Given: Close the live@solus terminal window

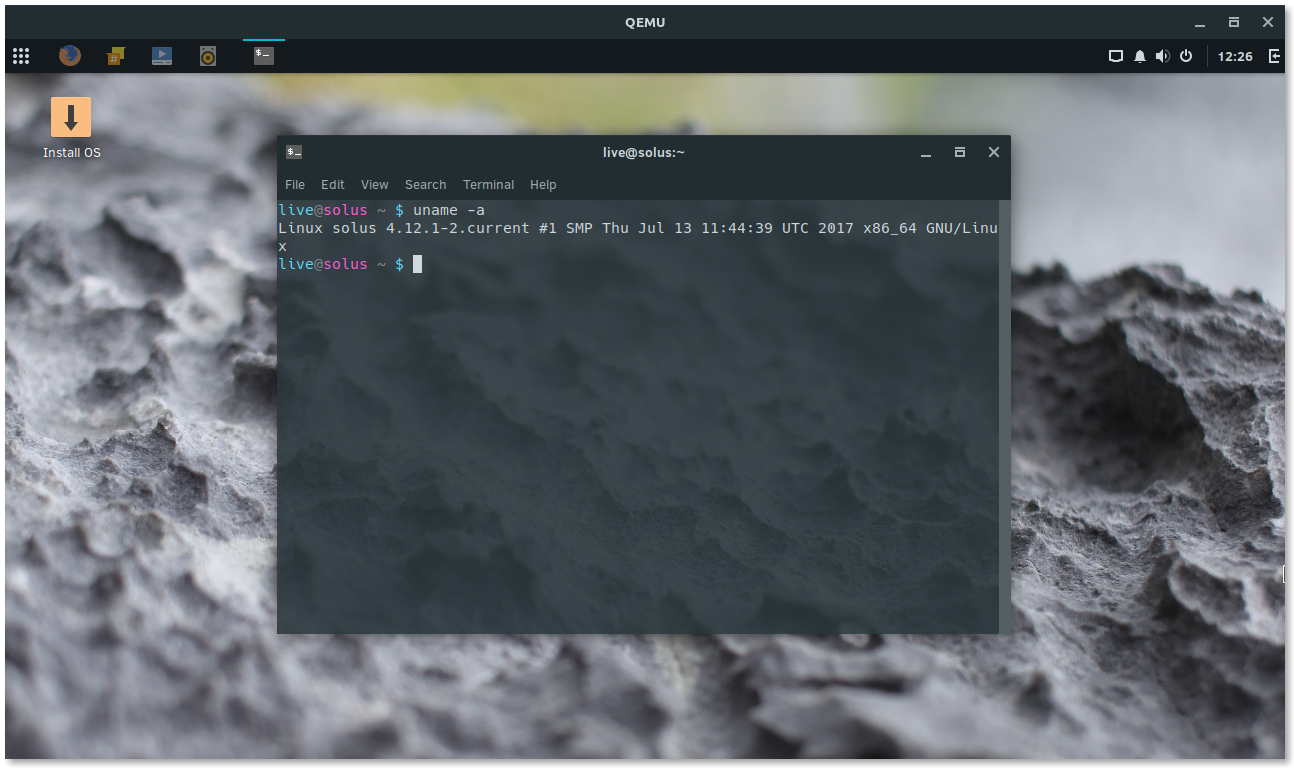Looking at the screenshot, I should [x=994, y=152].
